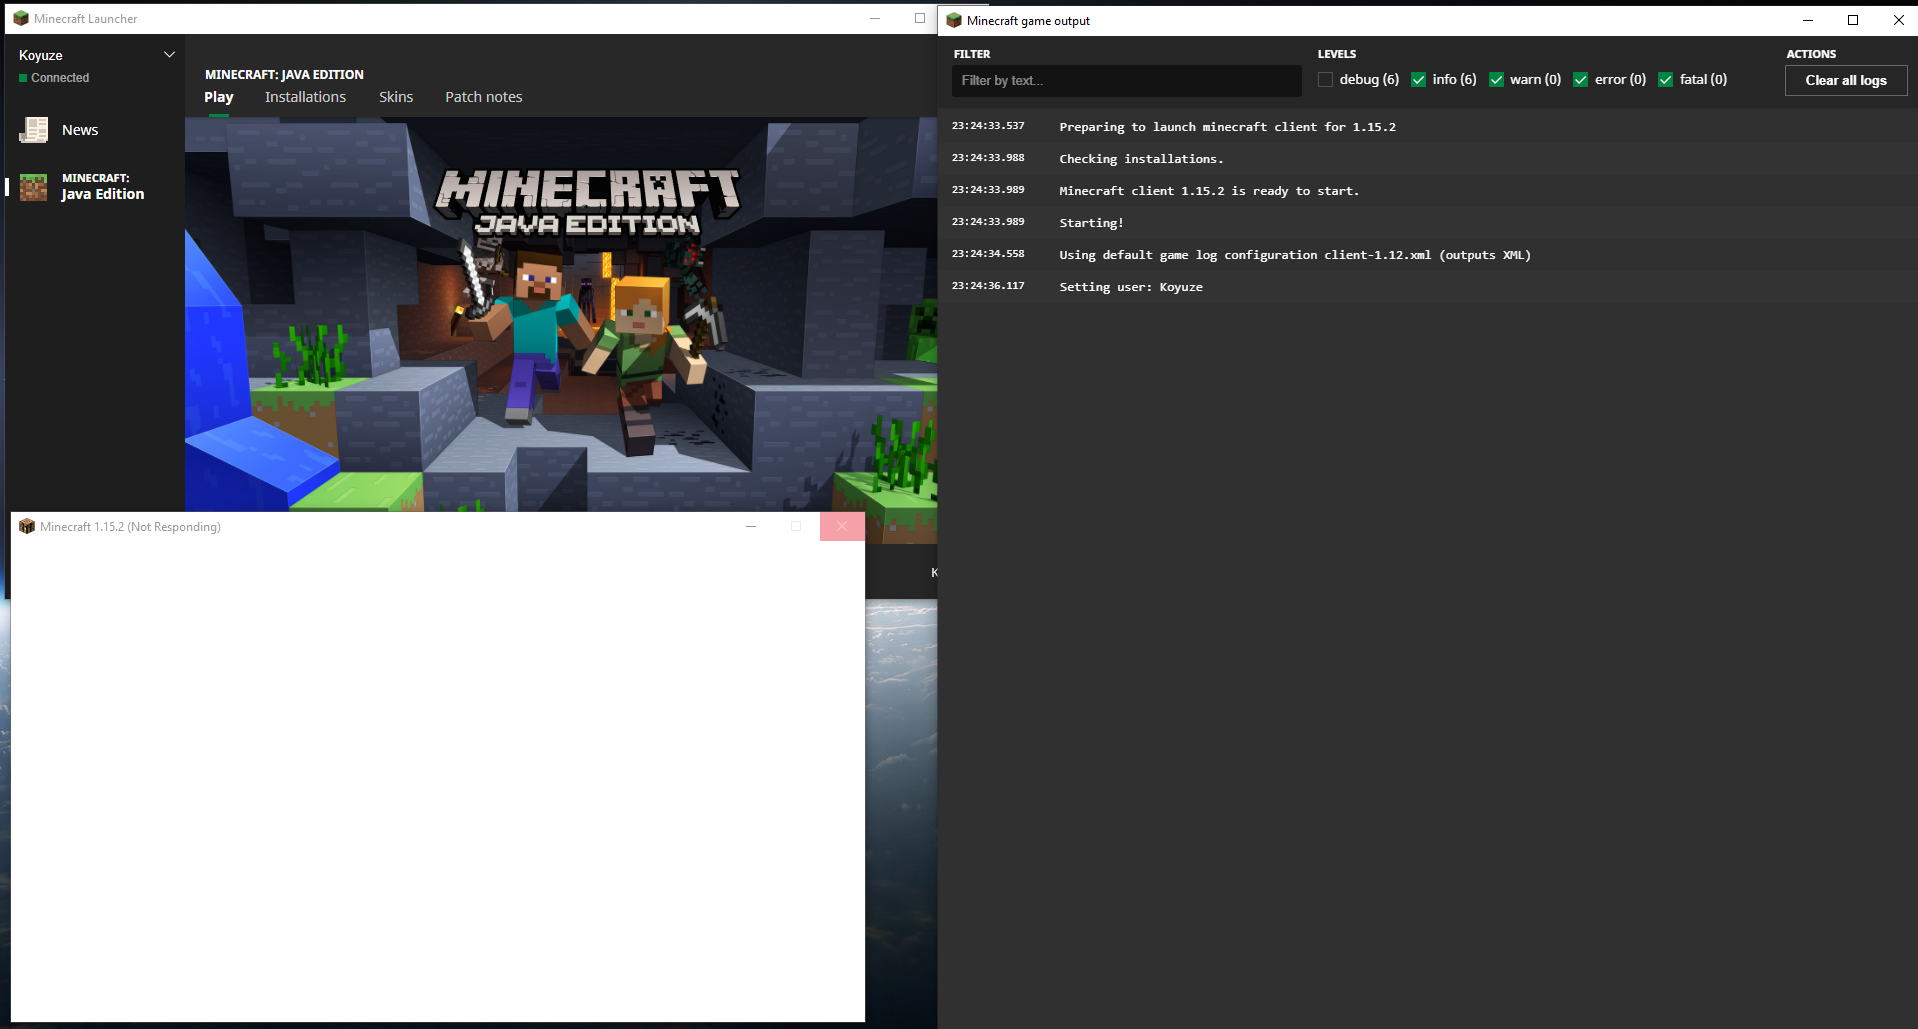
Task: Close the not responding Minecraft 1.15.2 window
Action: point(842,526)
